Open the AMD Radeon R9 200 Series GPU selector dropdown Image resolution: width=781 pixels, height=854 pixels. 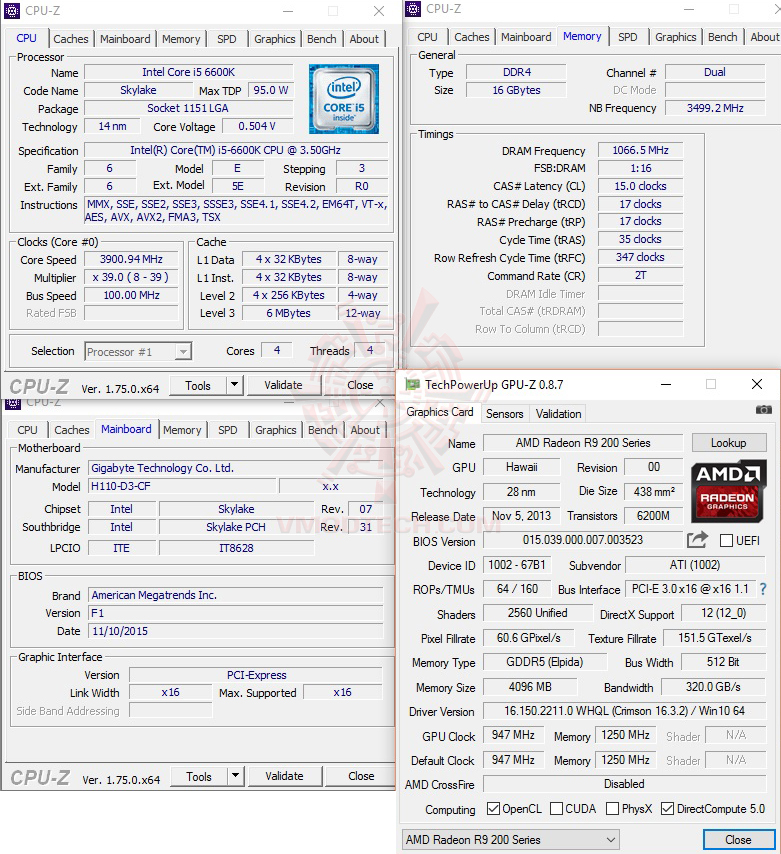[511, 839]
